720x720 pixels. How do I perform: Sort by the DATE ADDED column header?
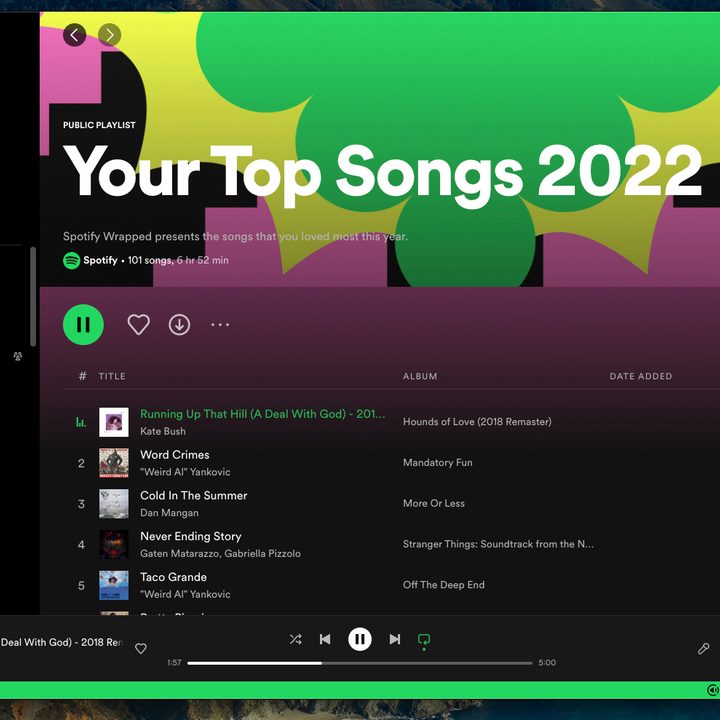tap(641, 376)
